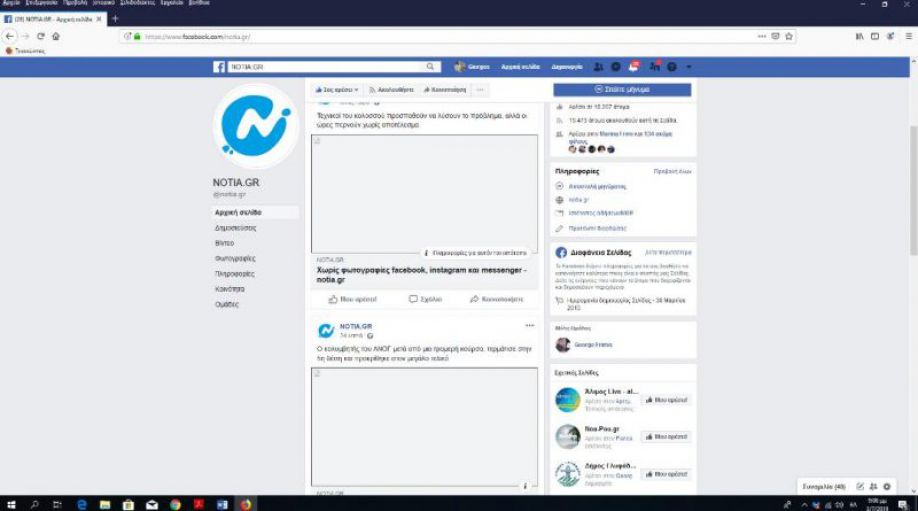Open the three-dots page options menu
This screenshot has width=918, height=511.
[x=480, y=90]
